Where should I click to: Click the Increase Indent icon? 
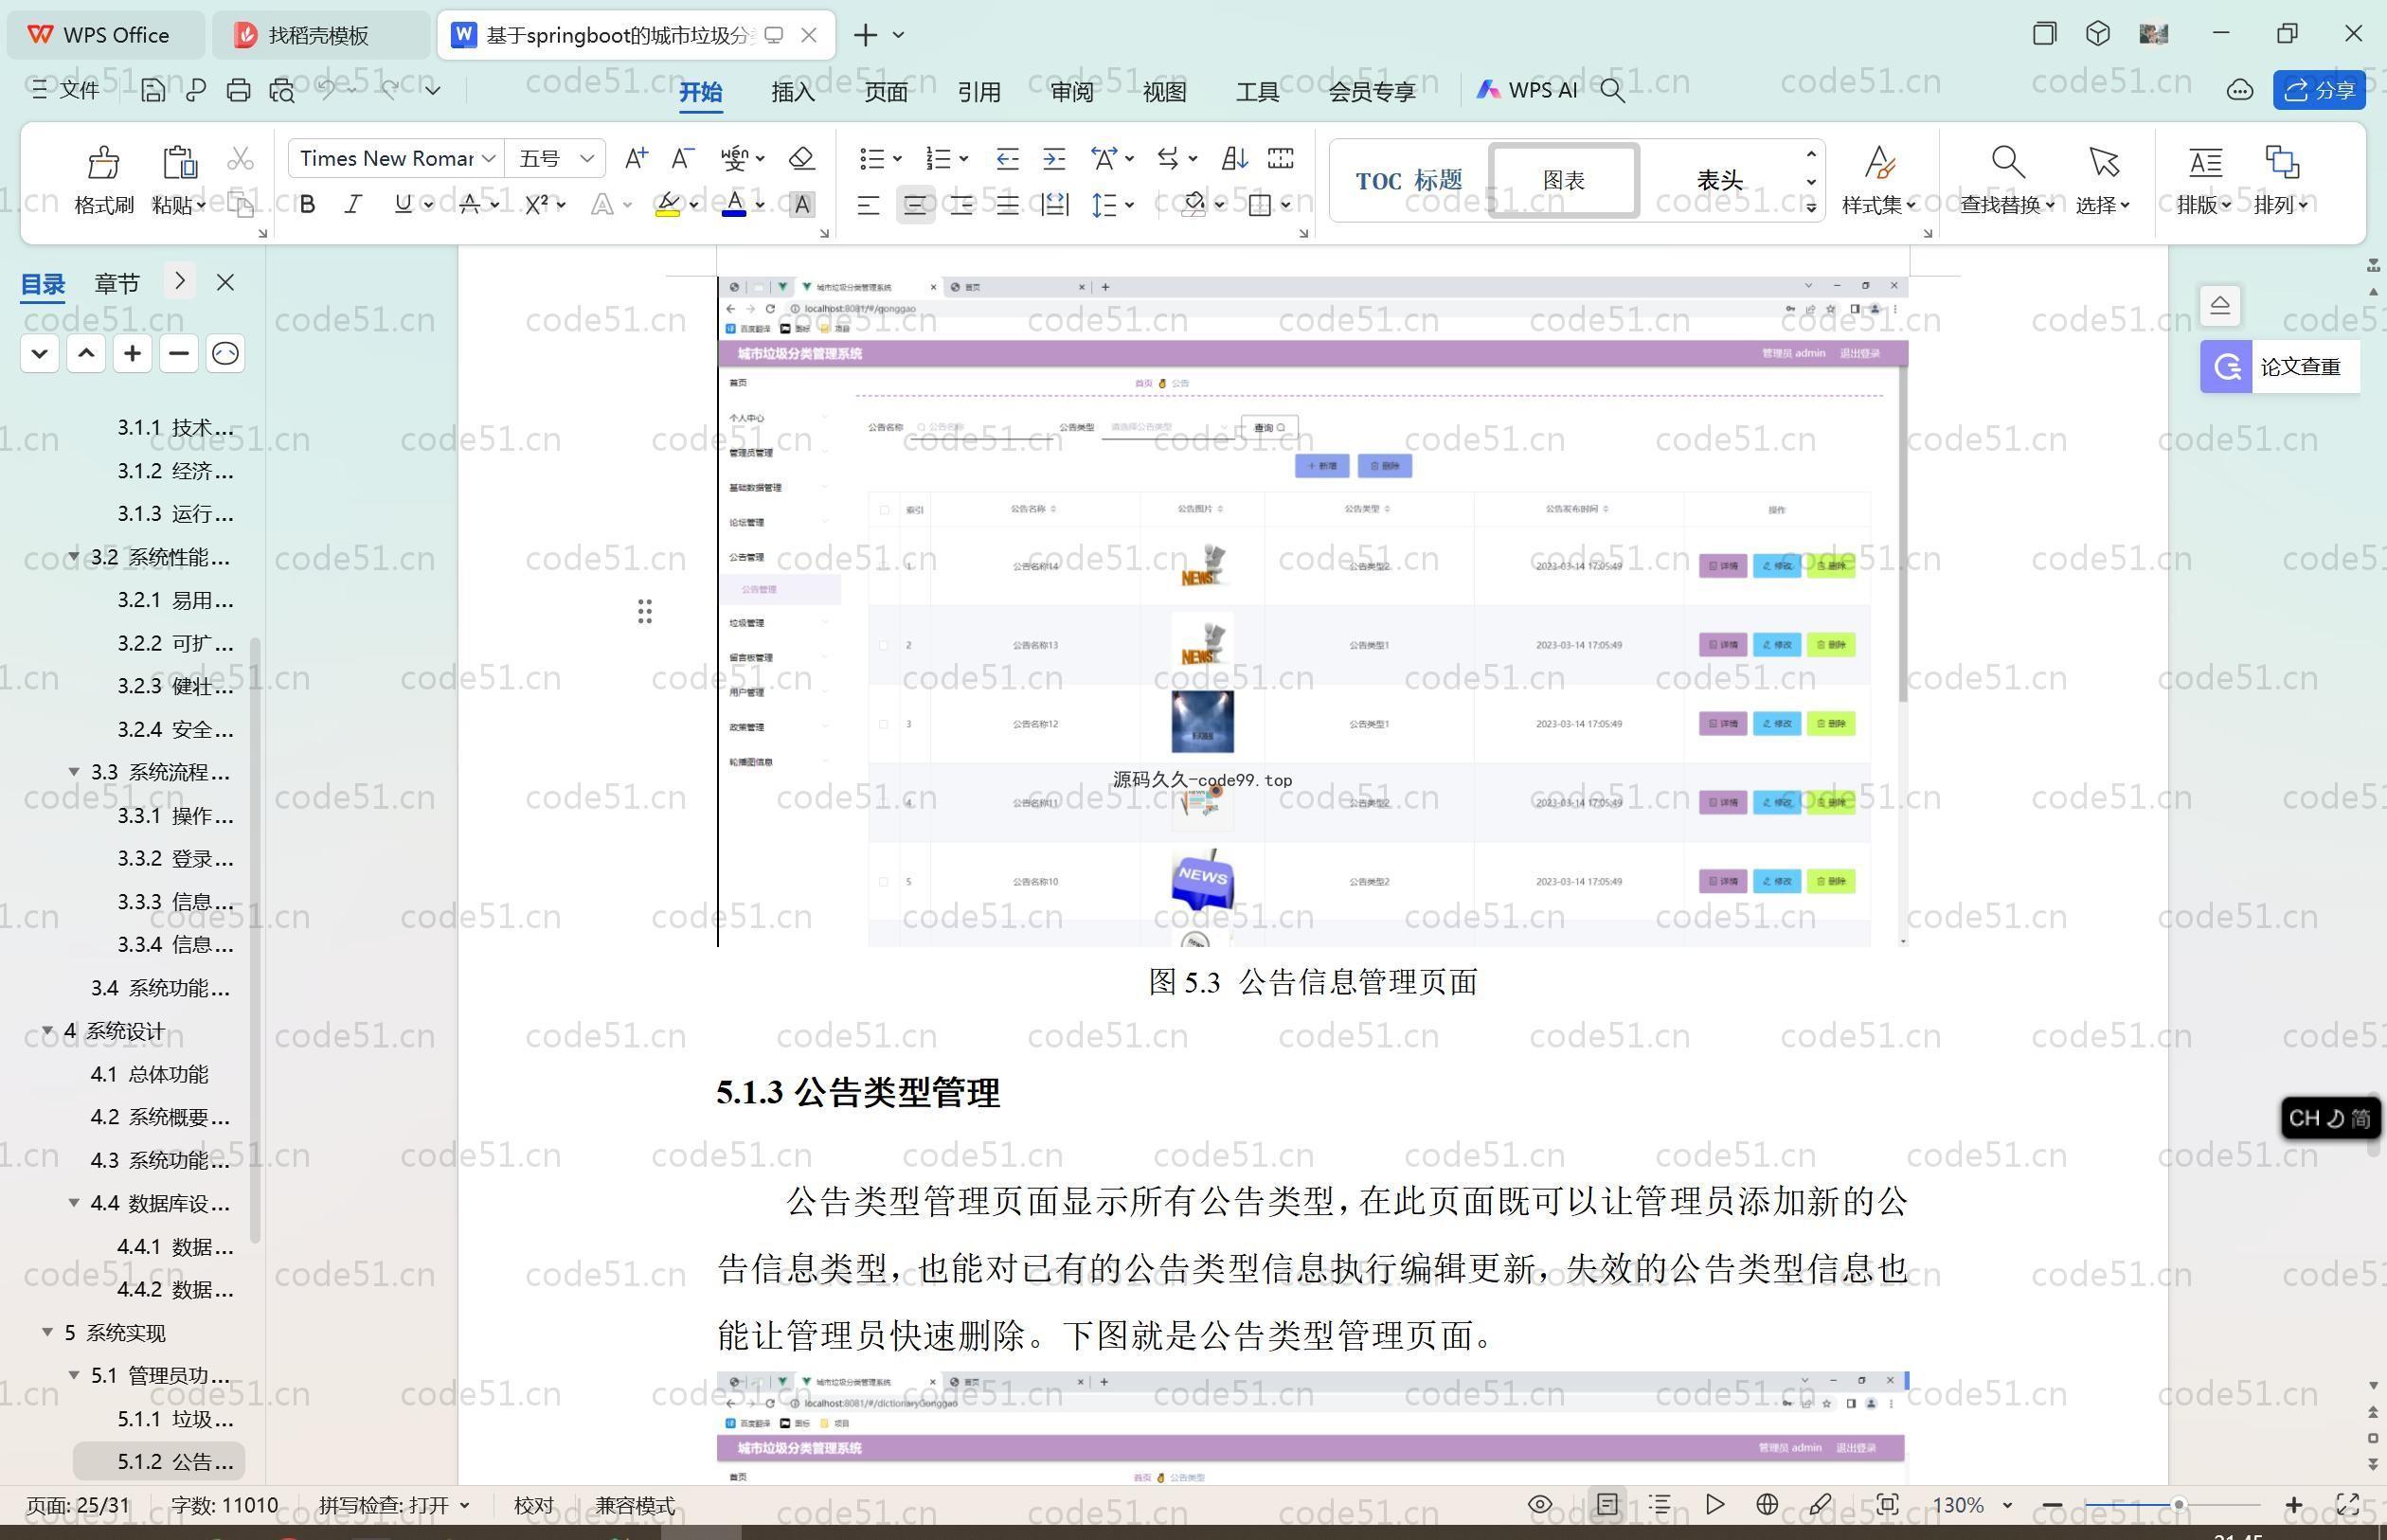coord(1054,158)
